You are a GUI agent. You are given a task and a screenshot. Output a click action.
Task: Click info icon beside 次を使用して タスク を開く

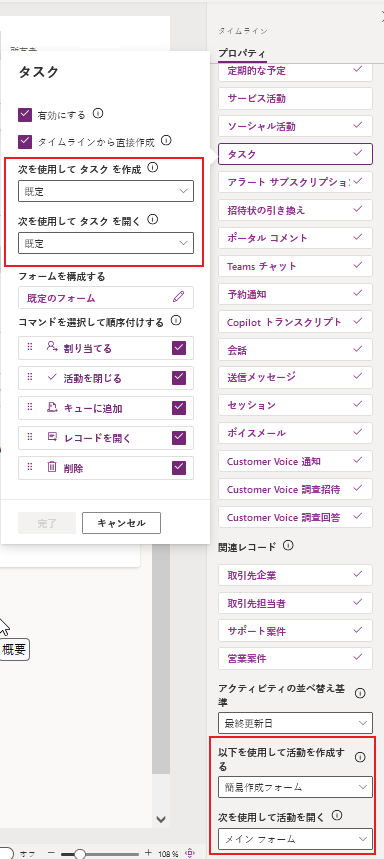[153, 220]
